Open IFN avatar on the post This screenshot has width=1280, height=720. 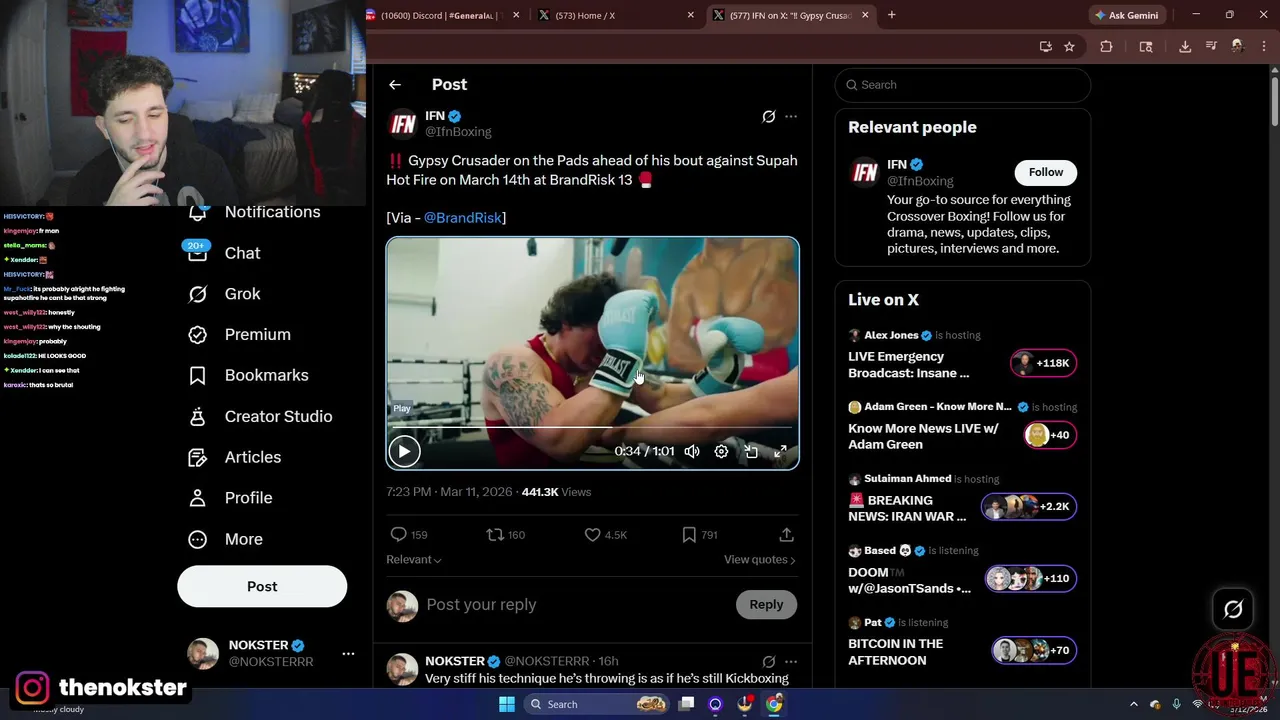(x=402, y=123)
